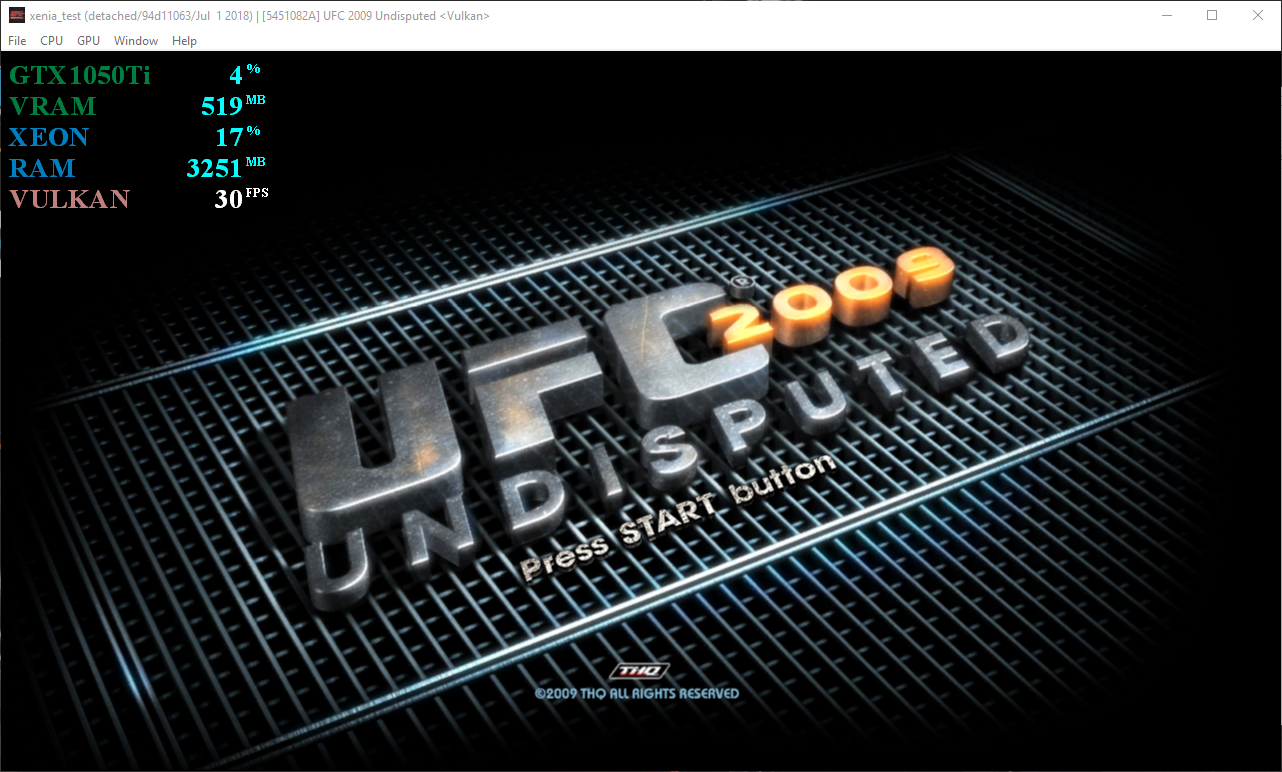Click the 30 FPS counter value
The height and width of the screenshot is (772, 1282).
click(241, 198)
